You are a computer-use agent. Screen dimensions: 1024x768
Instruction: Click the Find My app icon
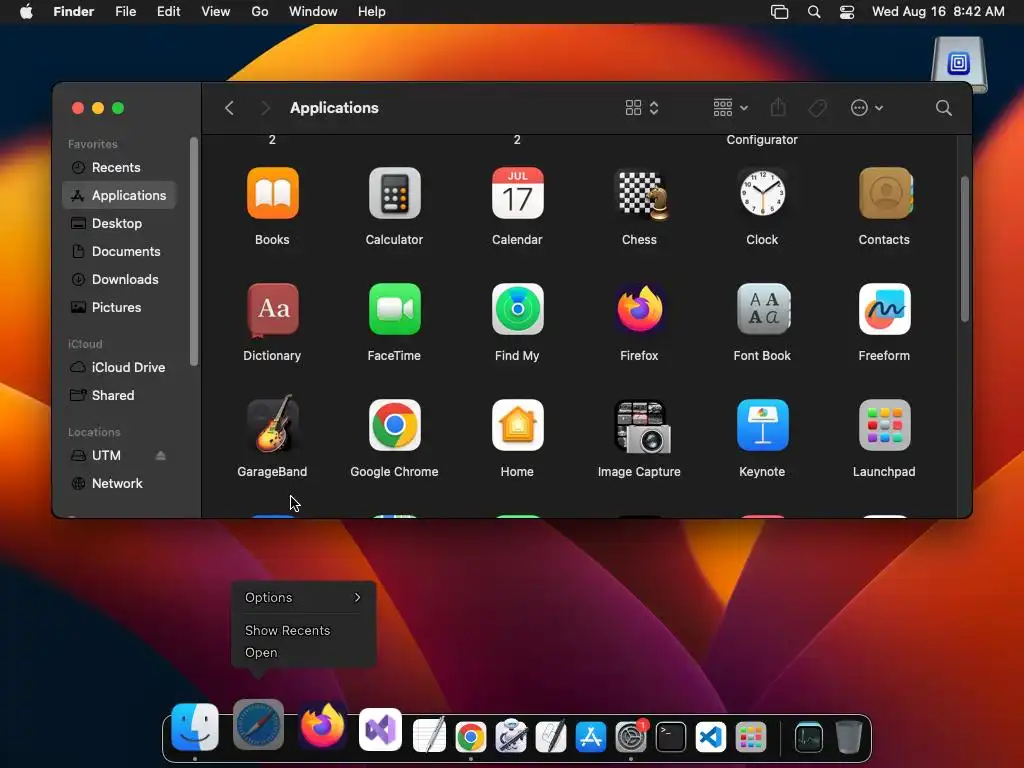(517, 309)
